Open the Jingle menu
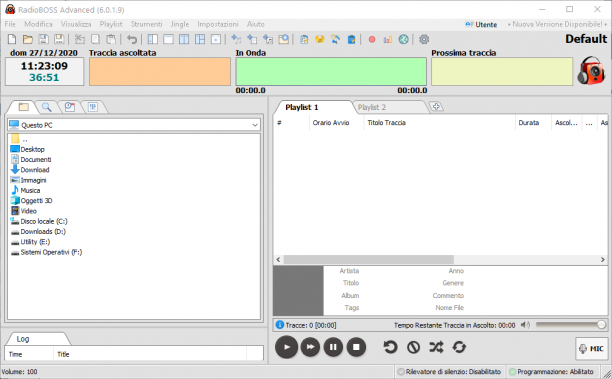The image size is (612, 379). (x=180, y=24)
